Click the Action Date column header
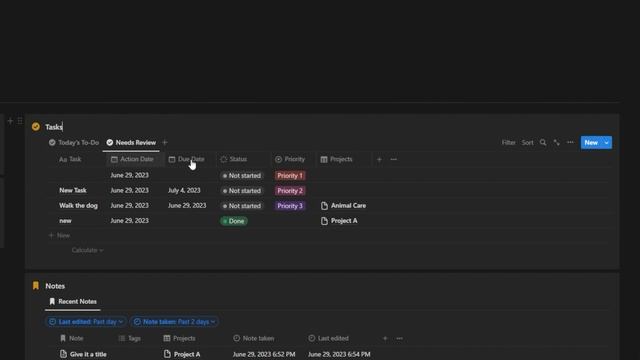 pos(132,159)
